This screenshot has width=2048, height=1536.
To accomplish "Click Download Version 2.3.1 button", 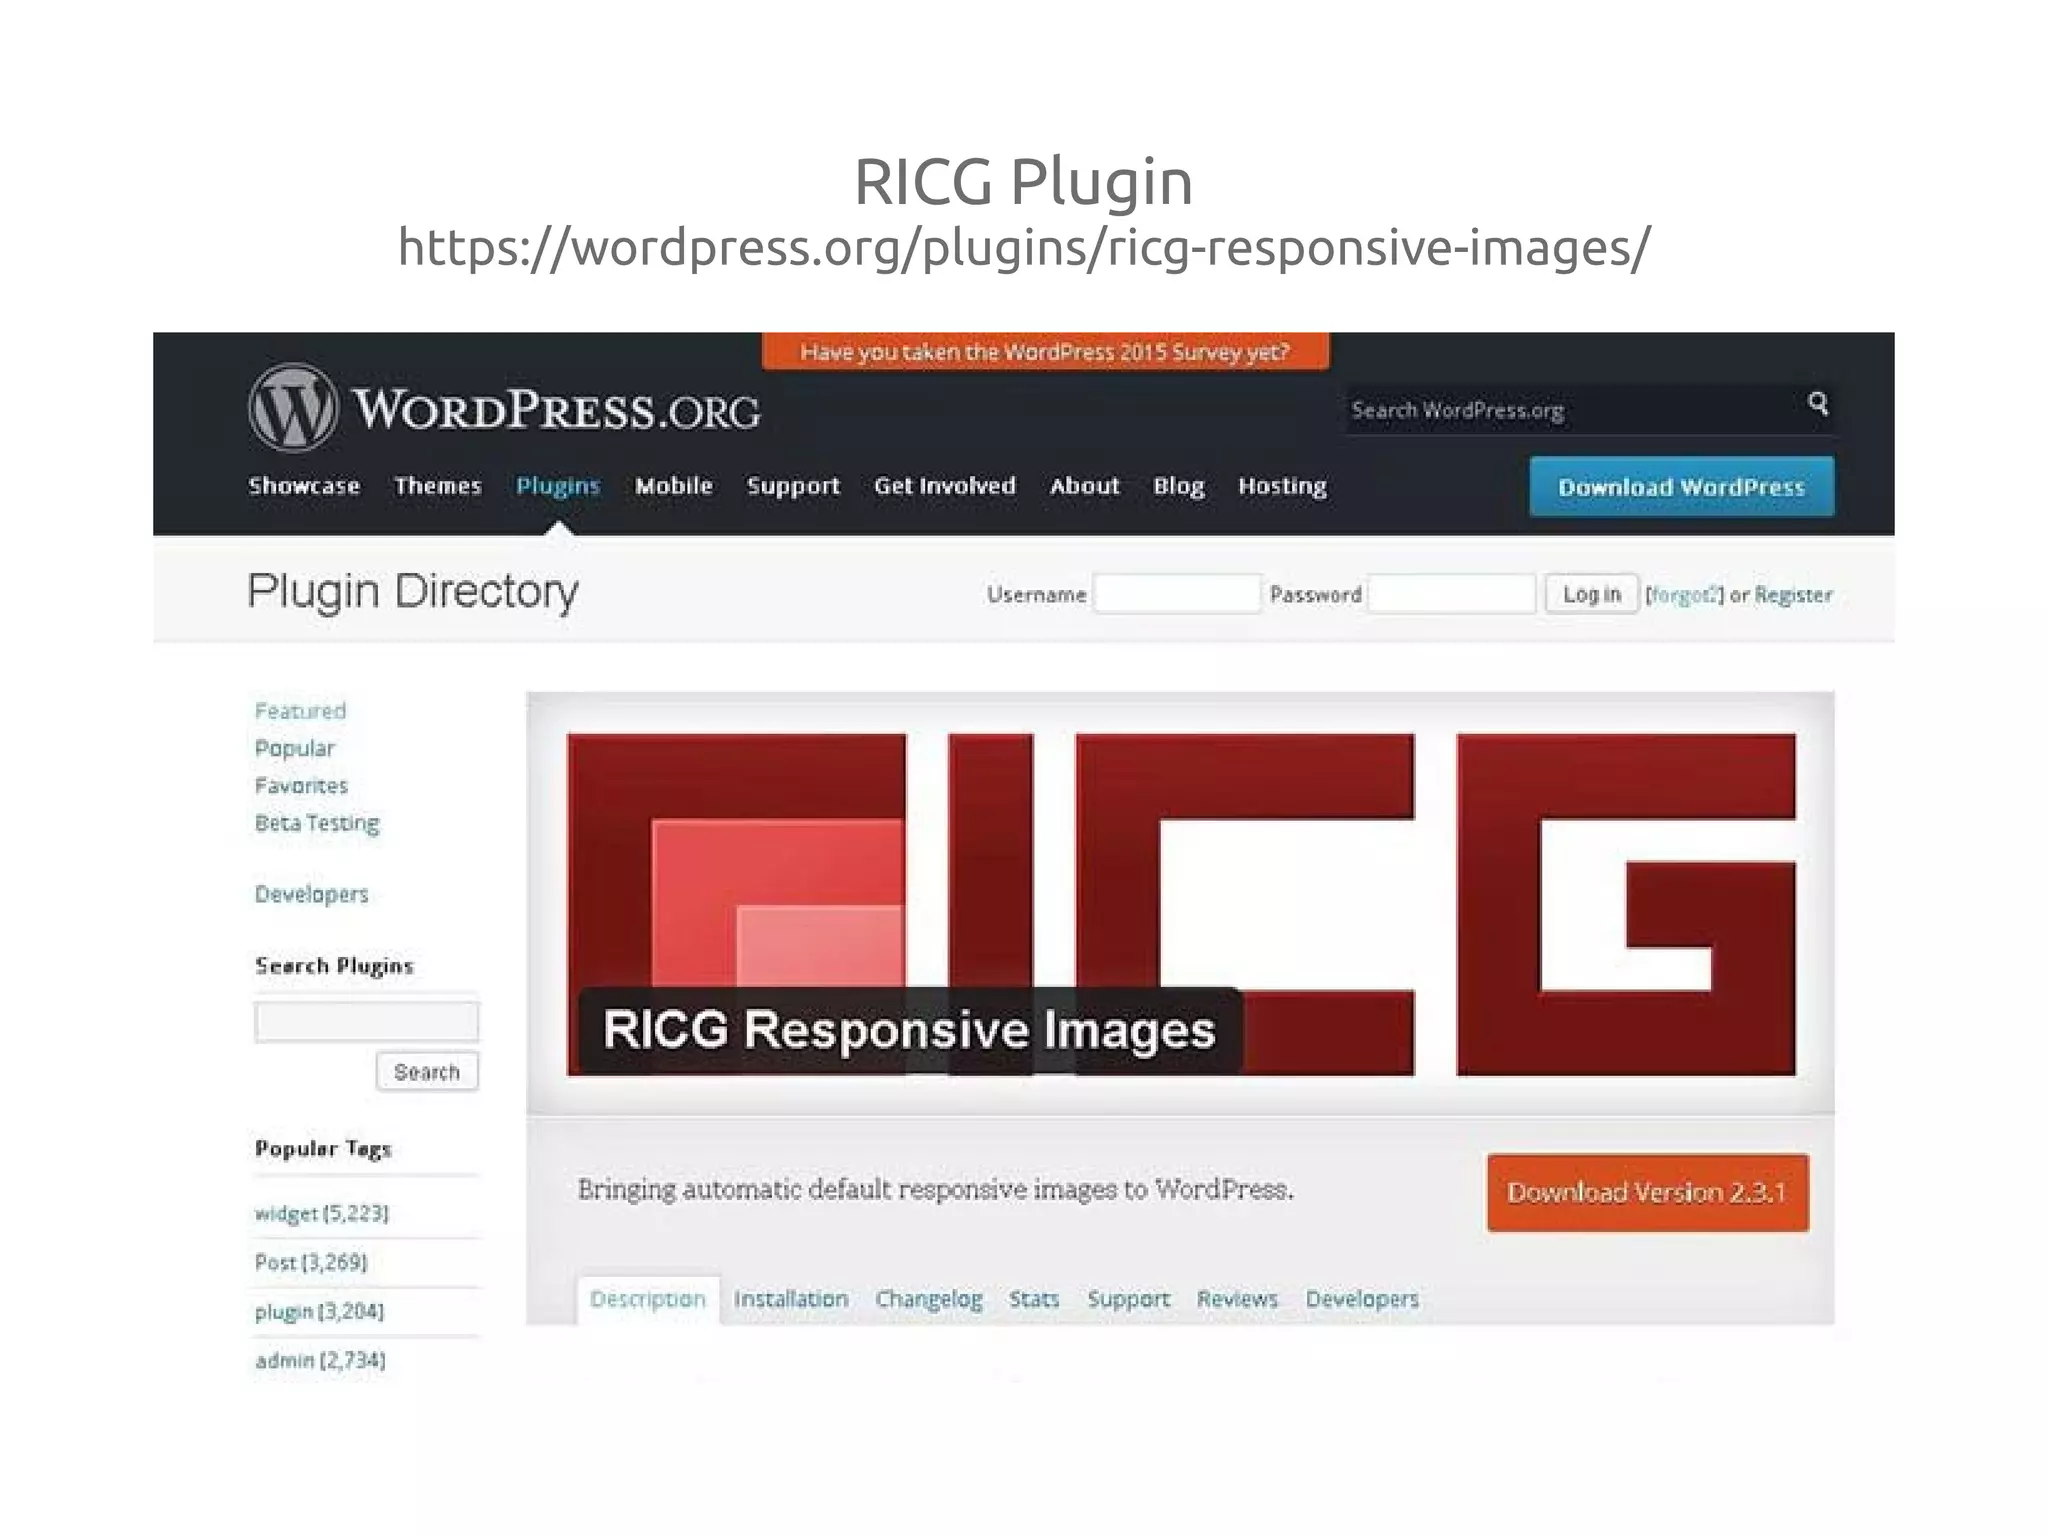I will [x=1648, y=1193].
